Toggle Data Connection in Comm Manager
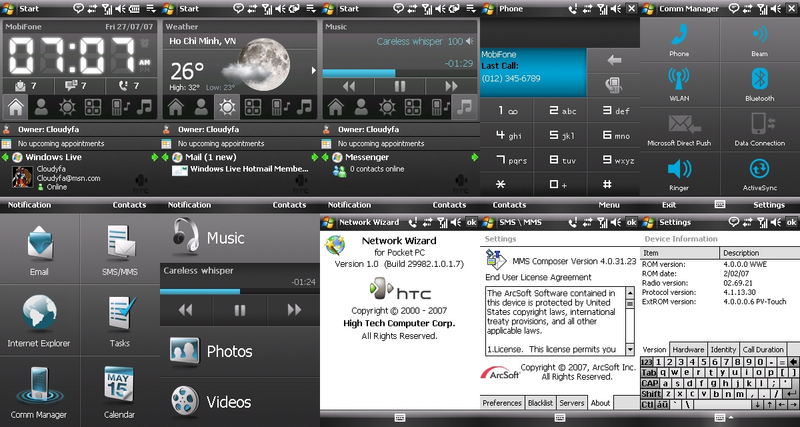The width and height of the screenshot is (800, 427). (760, 129)
